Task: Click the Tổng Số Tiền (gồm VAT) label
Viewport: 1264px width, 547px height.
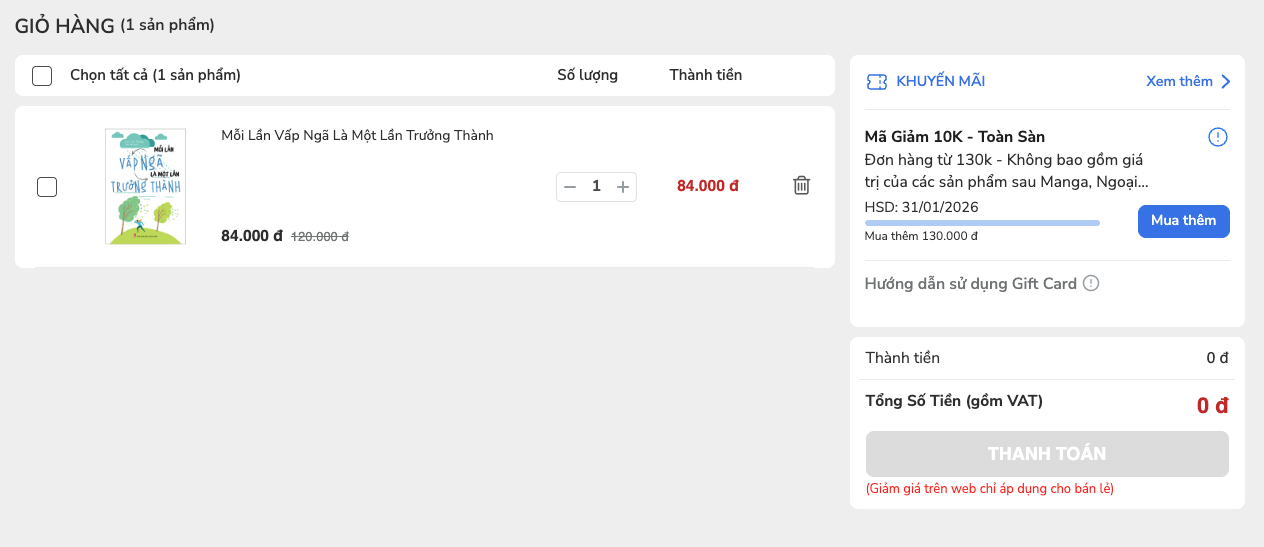Action: coord(954,401)
